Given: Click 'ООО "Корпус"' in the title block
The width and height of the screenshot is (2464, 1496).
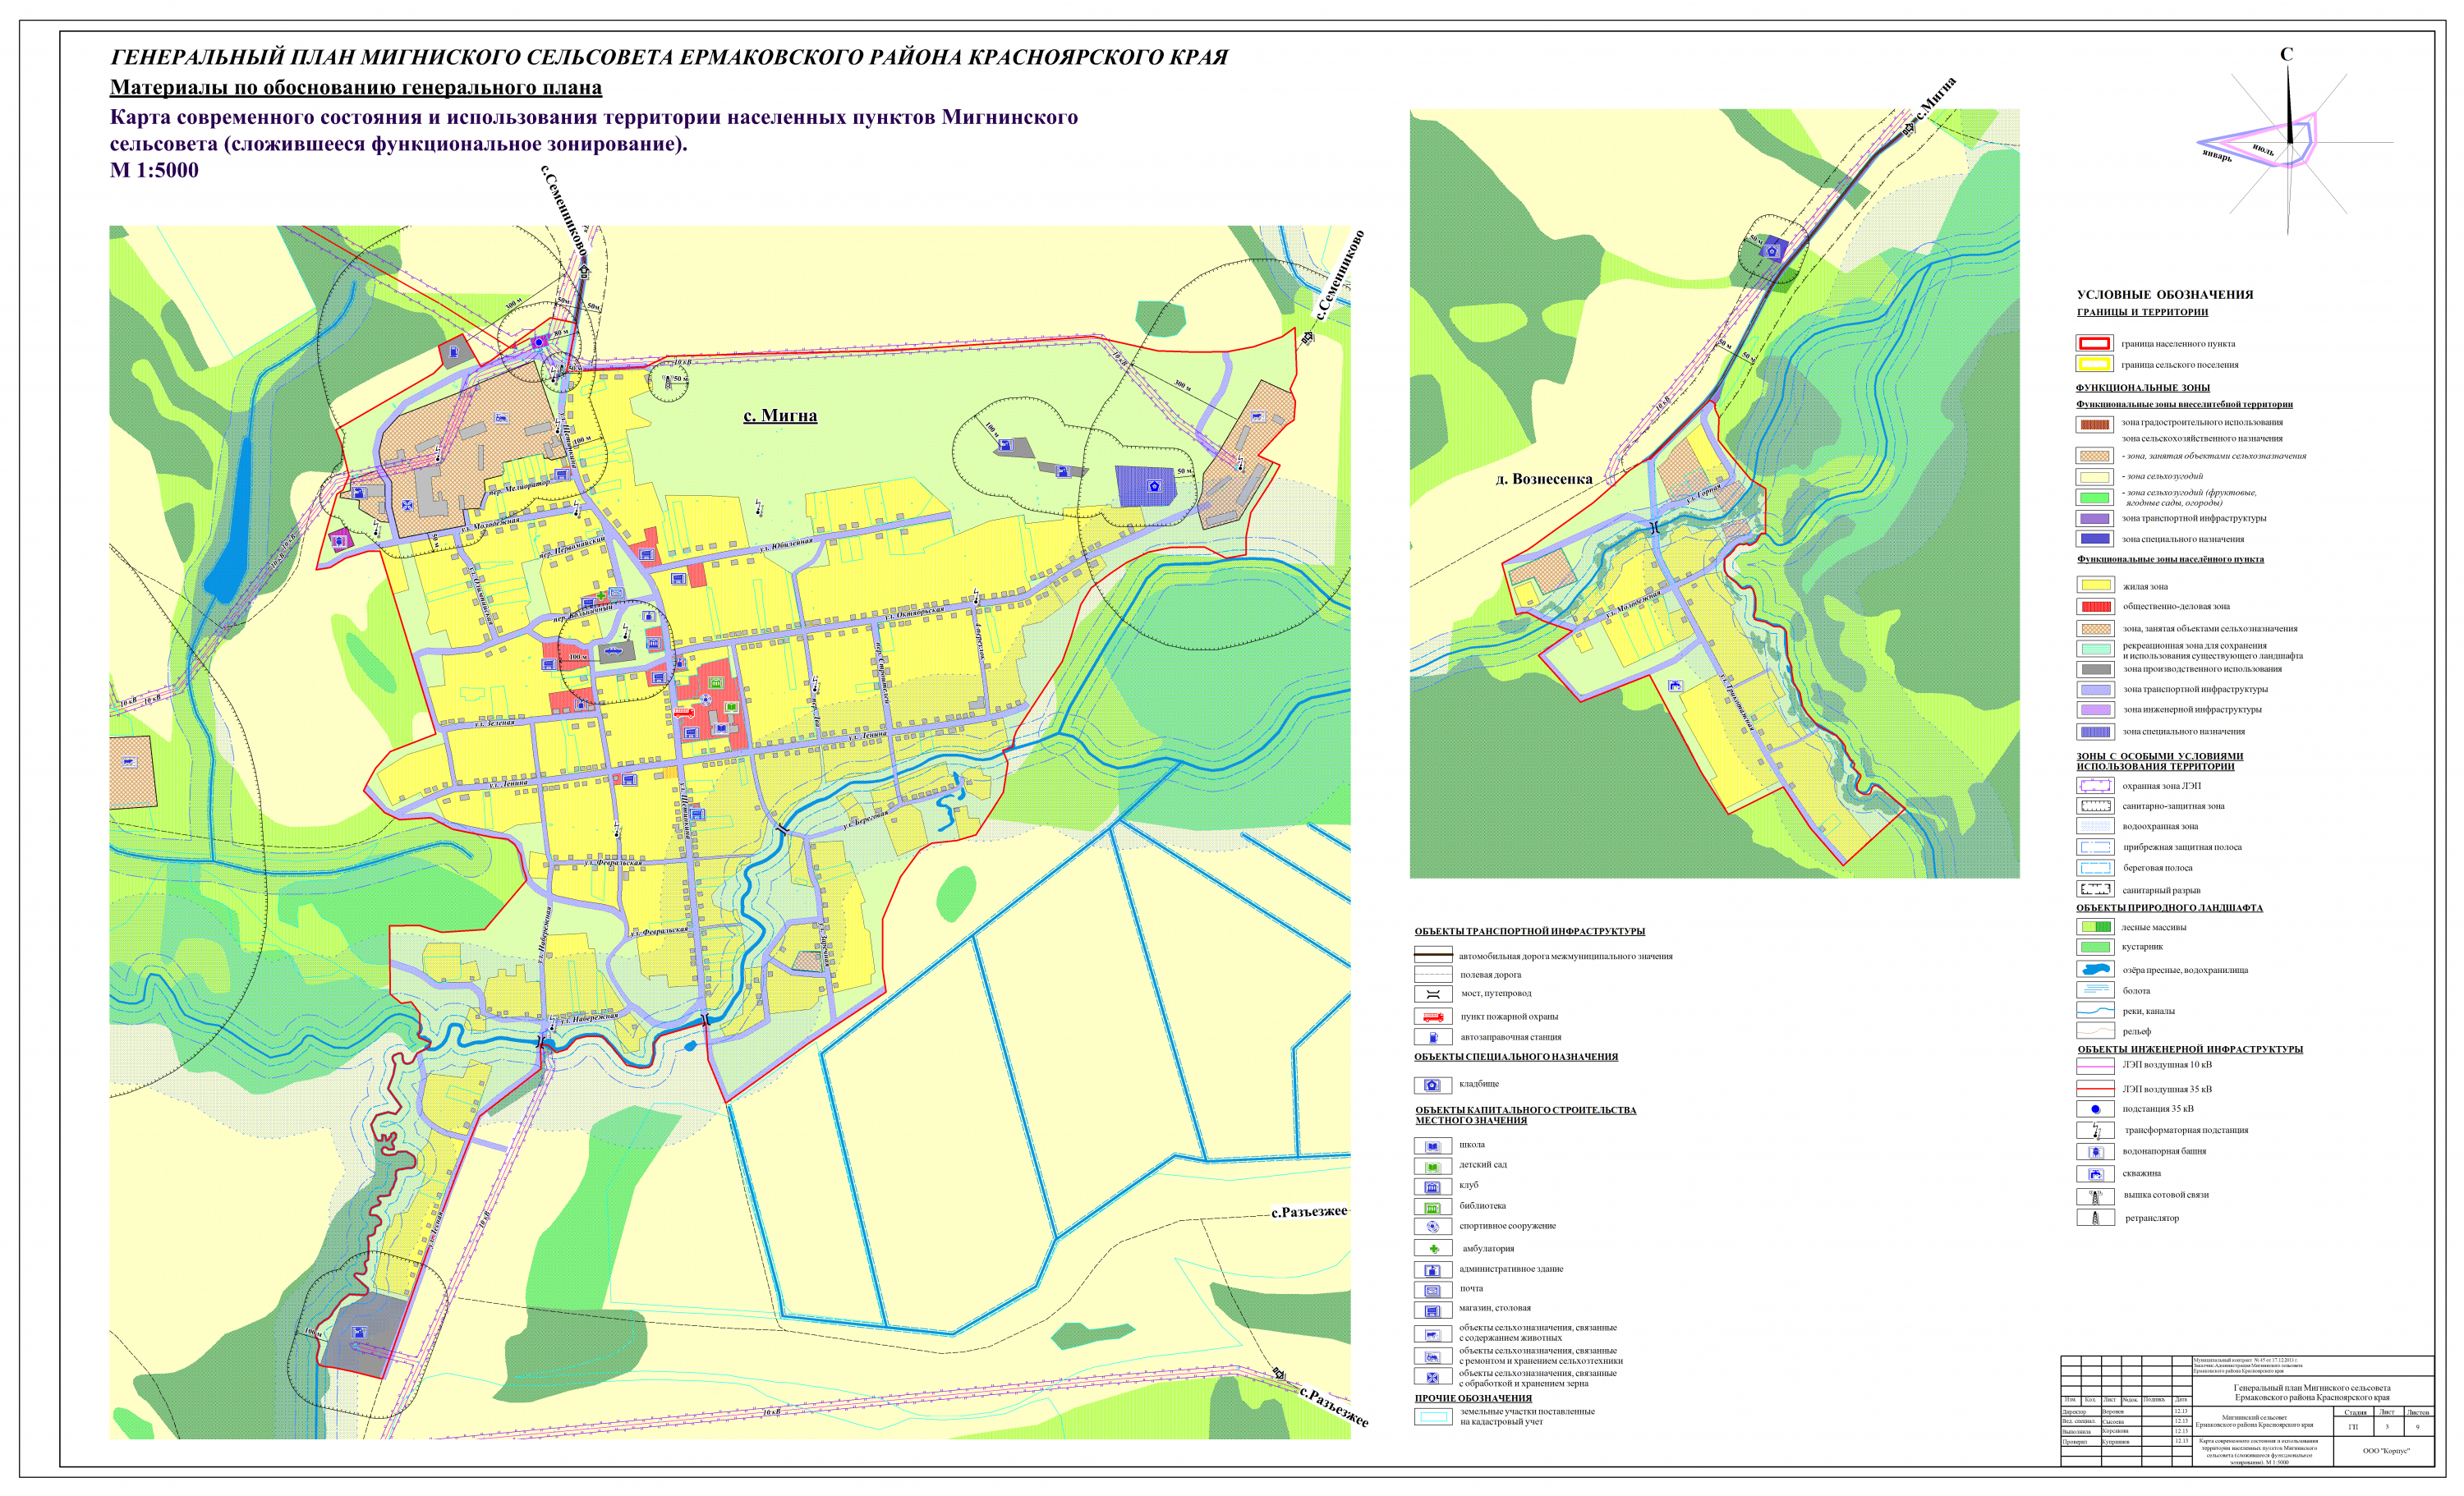Looking at the screenshot, I should (2386, 1450).
